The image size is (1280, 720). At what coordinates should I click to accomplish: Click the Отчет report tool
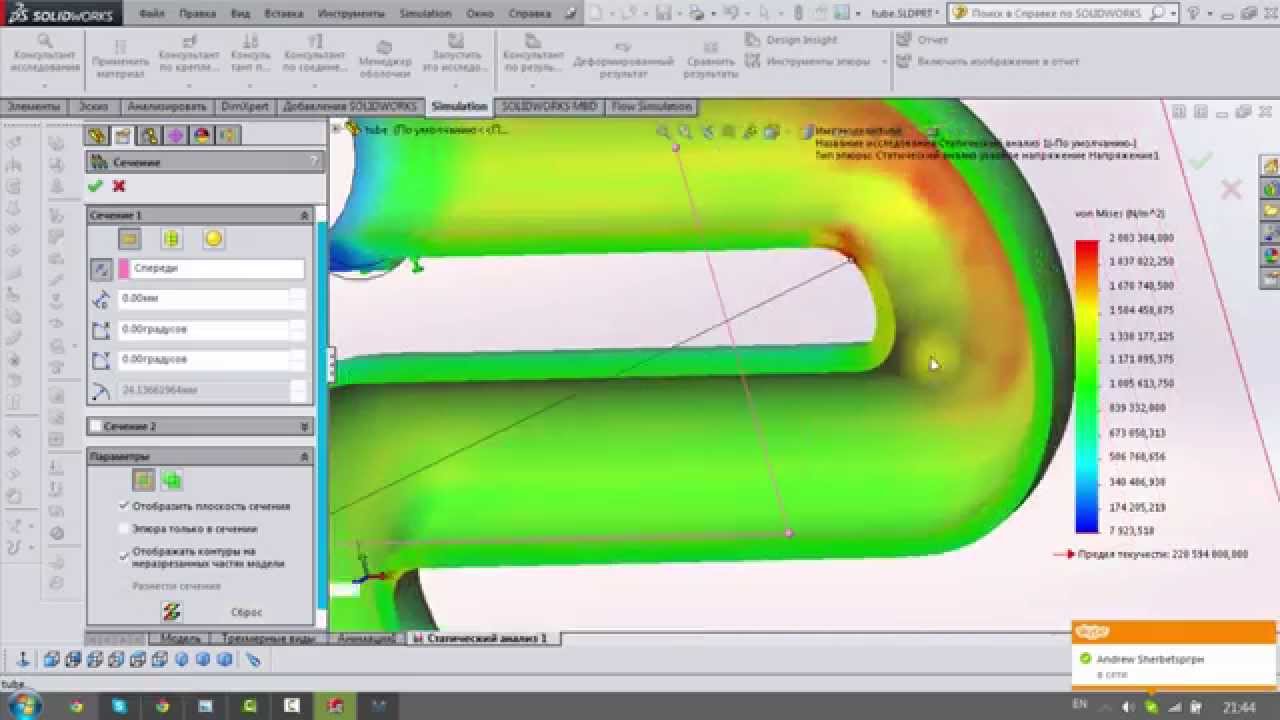click(922, 40)
